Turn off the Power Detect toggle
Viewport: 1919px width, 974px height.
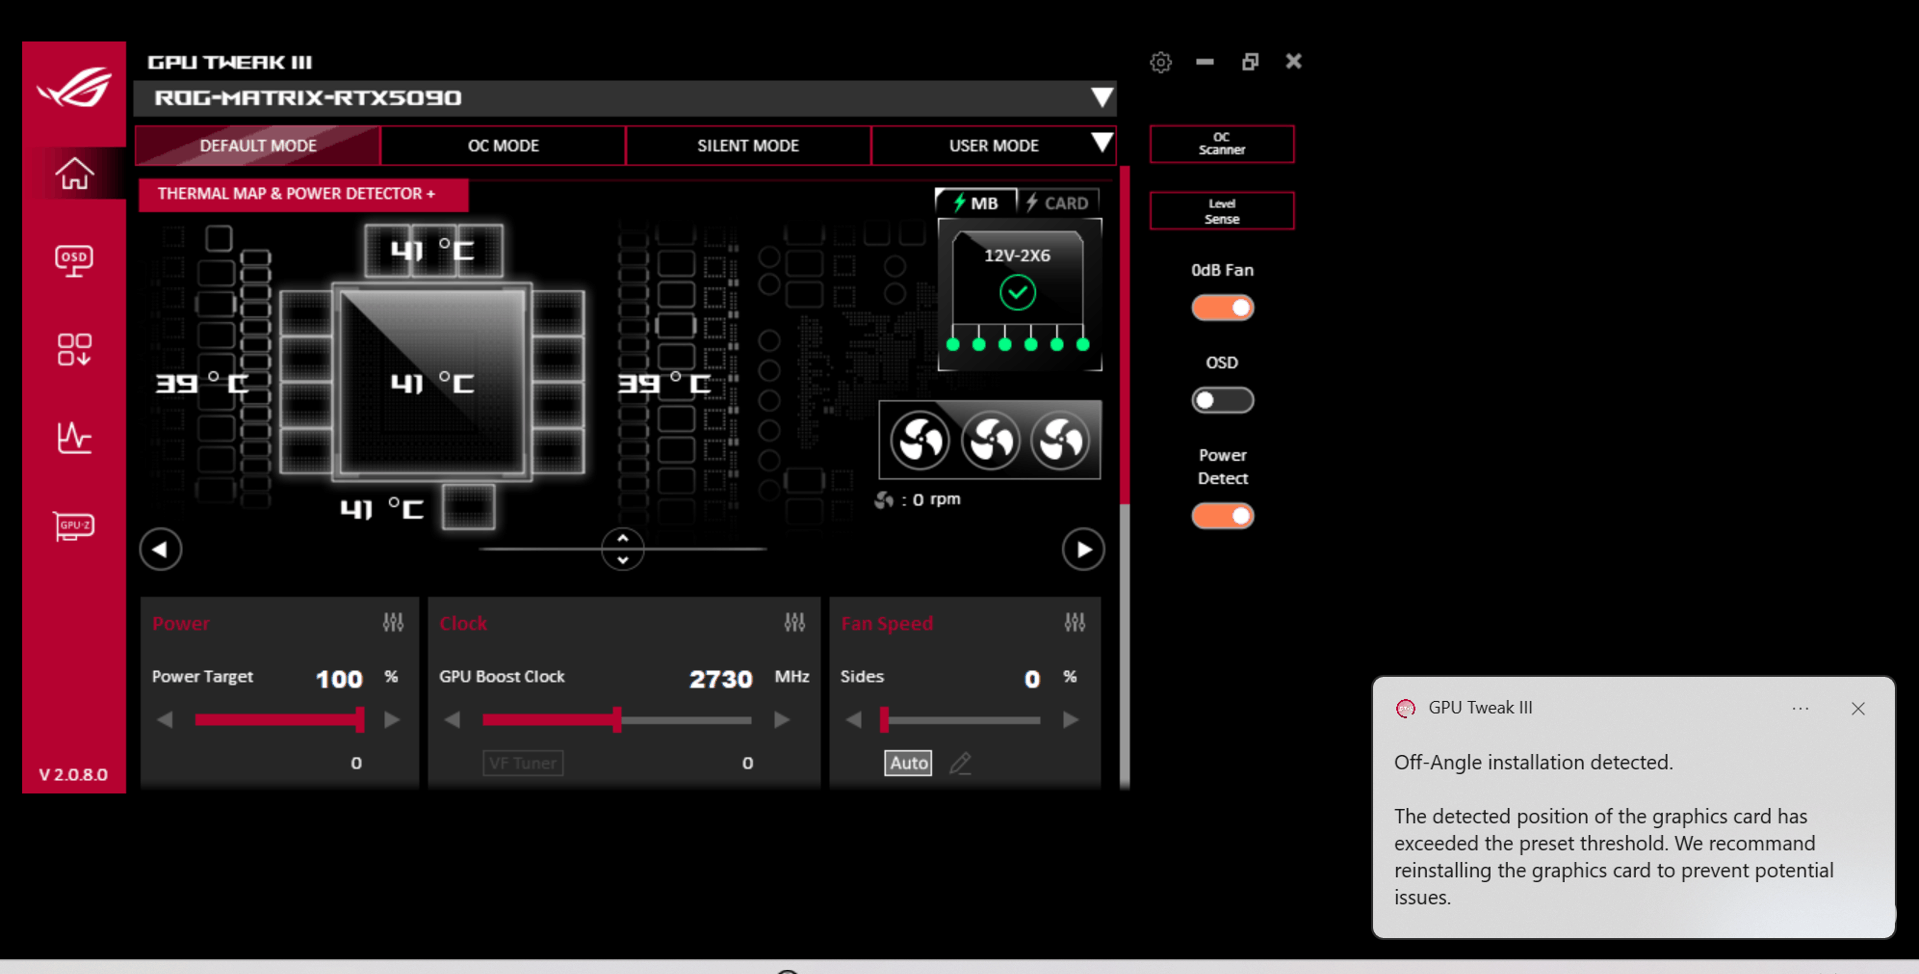click(x=1222, y=515)
